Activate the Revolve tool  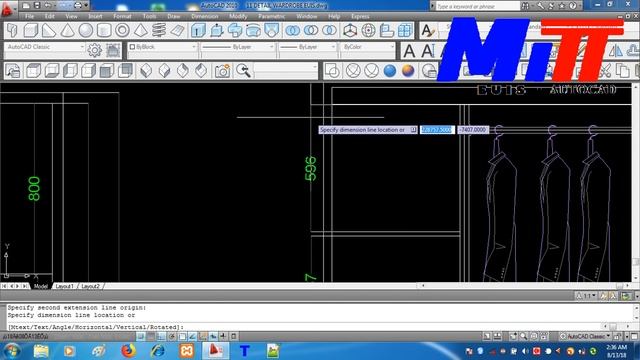coord(253,31)
